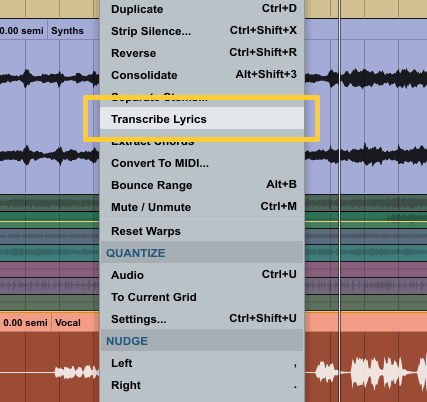Open quantize Settings dialog
The height and width of the screenshot is (402, 427).
[202, 319]
